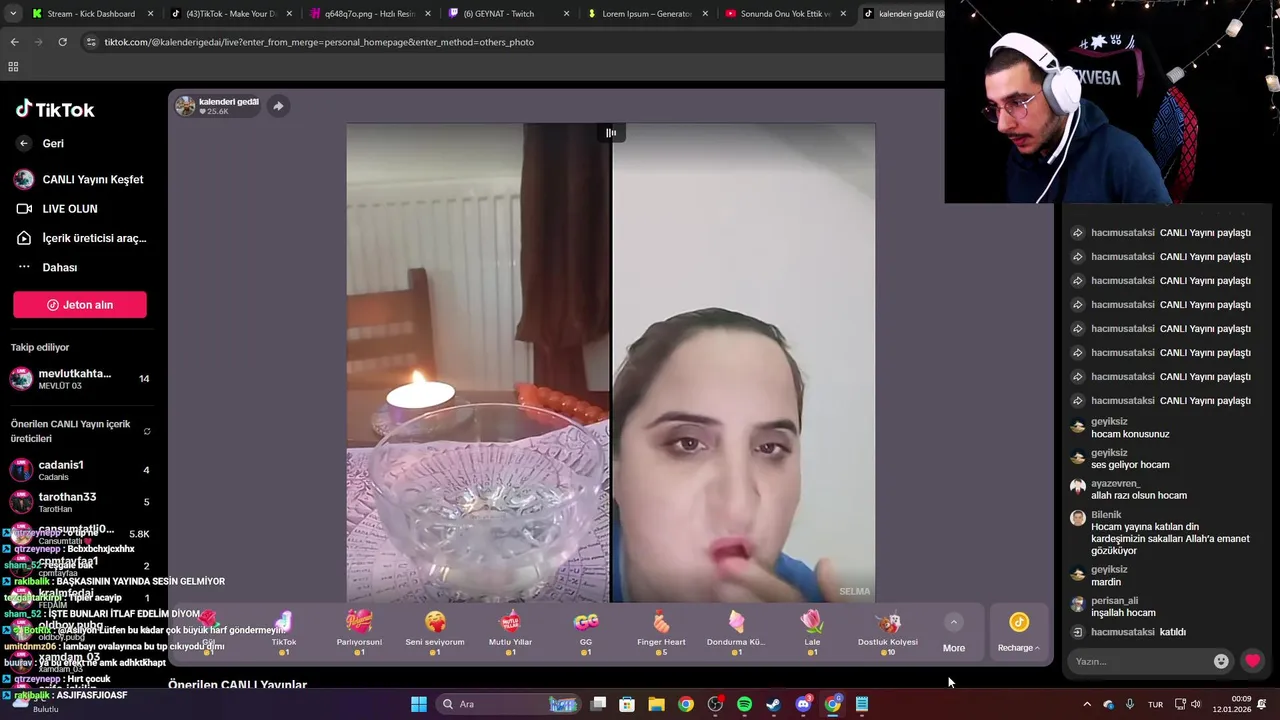Click perisan_ali username in chat

click(x=1114, y=601)
